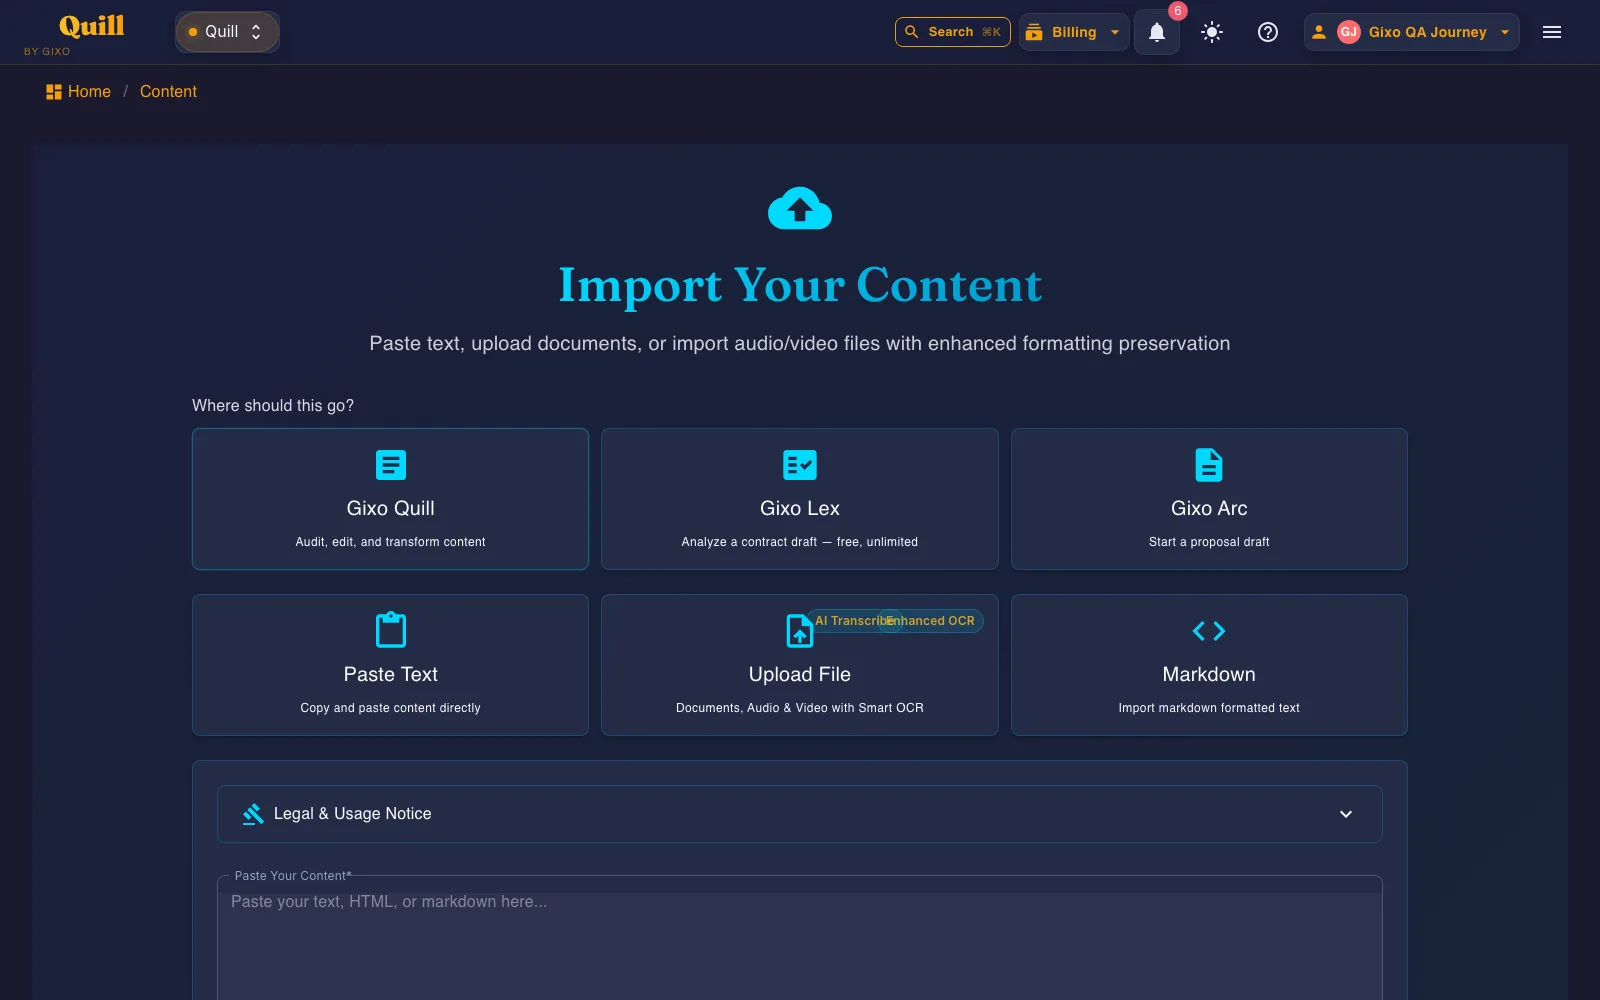Click the cloud upload icon
Image resolution: width=1600 pixels, height=1000 pixels.
click(x=800, y=208)
